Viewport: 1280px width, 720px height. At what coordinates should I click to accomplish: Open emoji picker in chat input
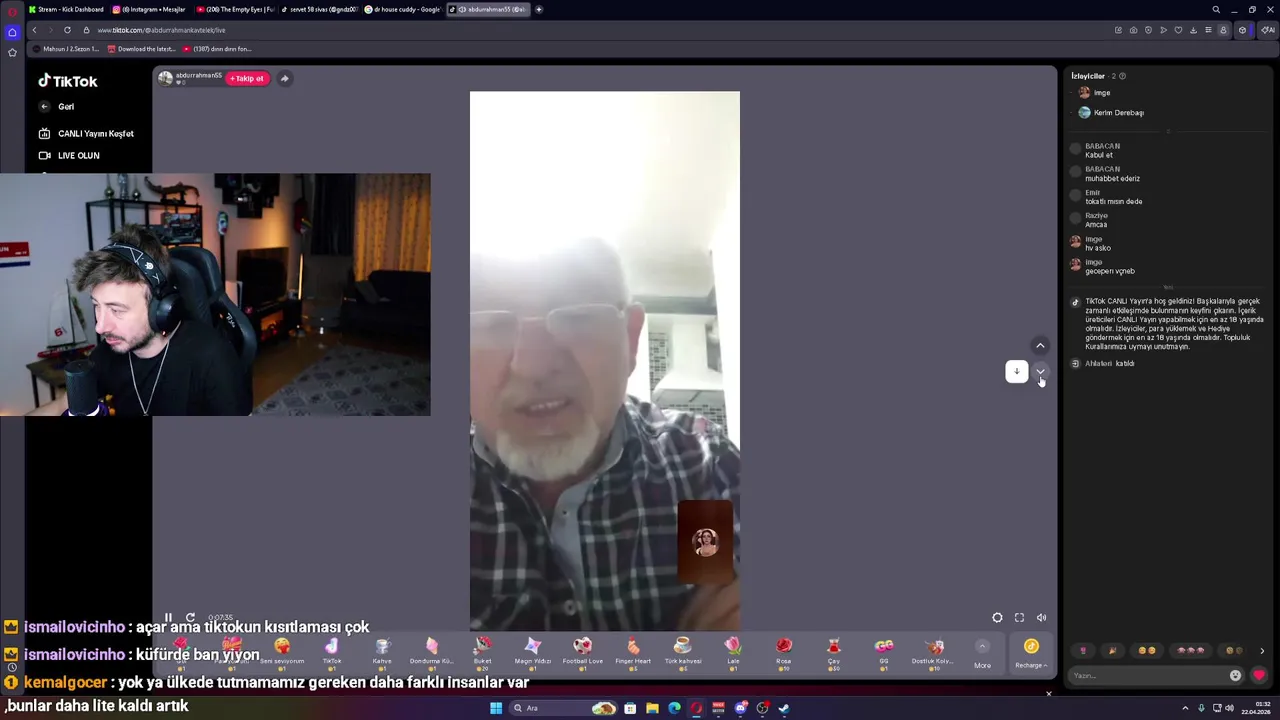pos(1235,675)
